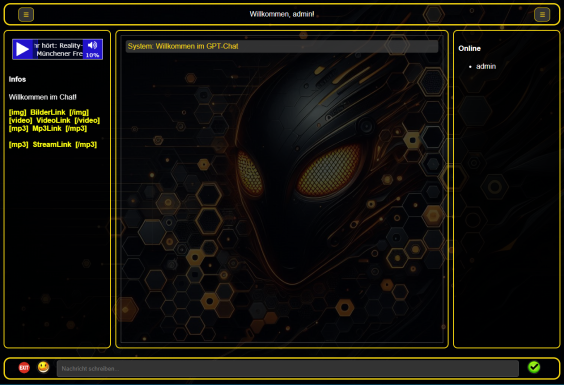564x385 pixels.
Task: Focus the Nachricht schreiben input field
Action: [288, 368]
